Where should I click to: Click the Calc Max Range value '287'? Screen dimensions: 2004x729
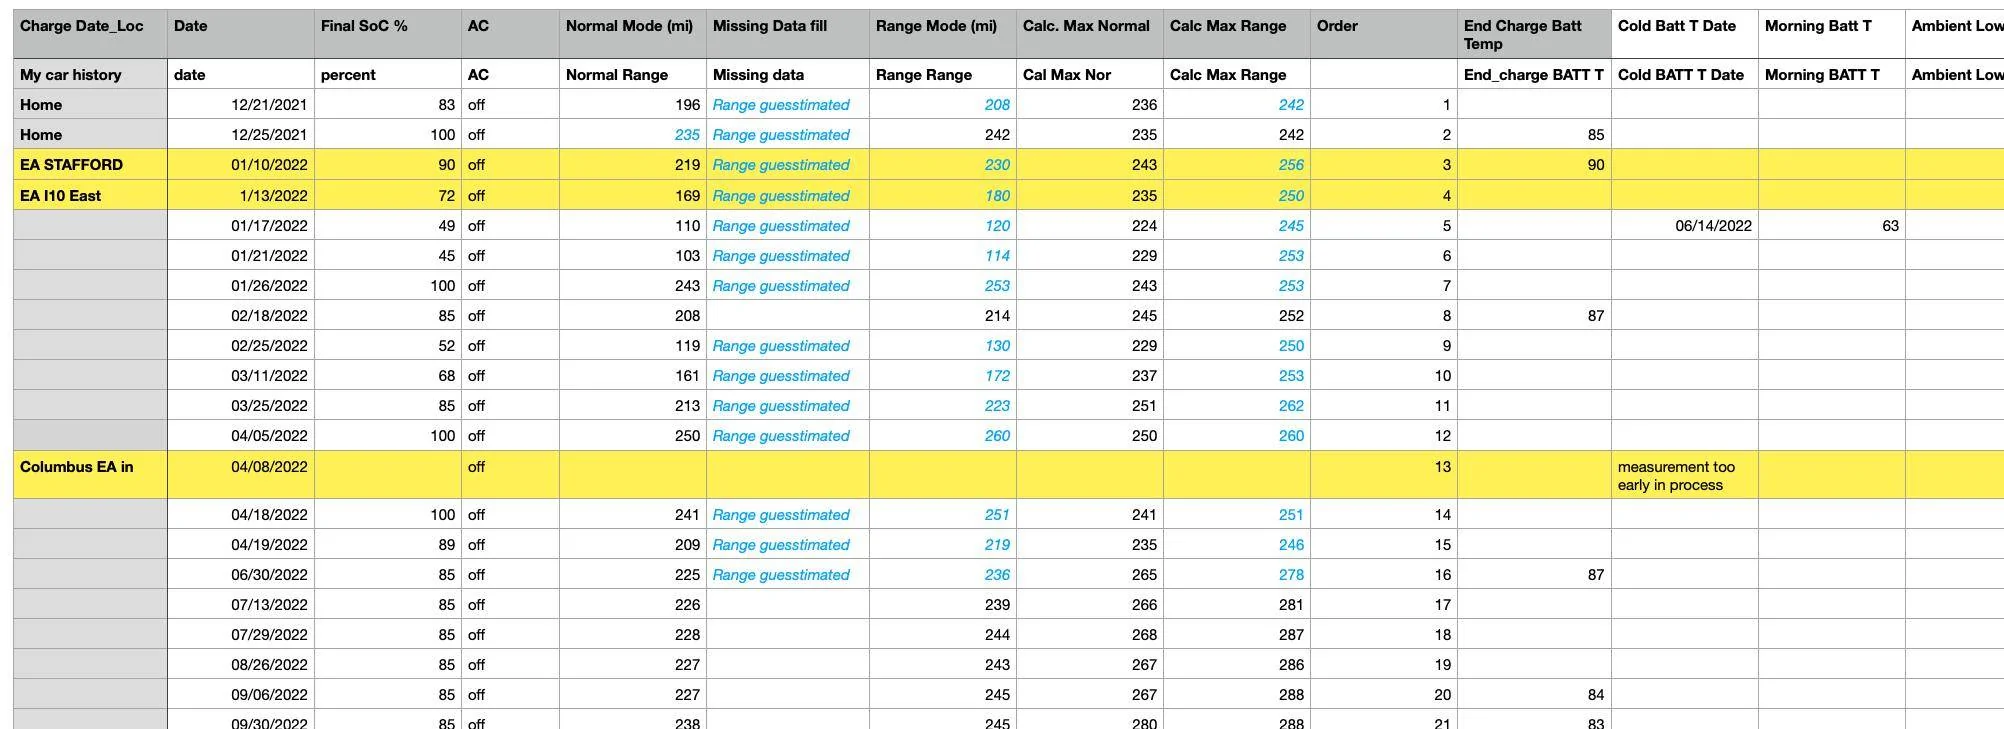(1236, 634)
